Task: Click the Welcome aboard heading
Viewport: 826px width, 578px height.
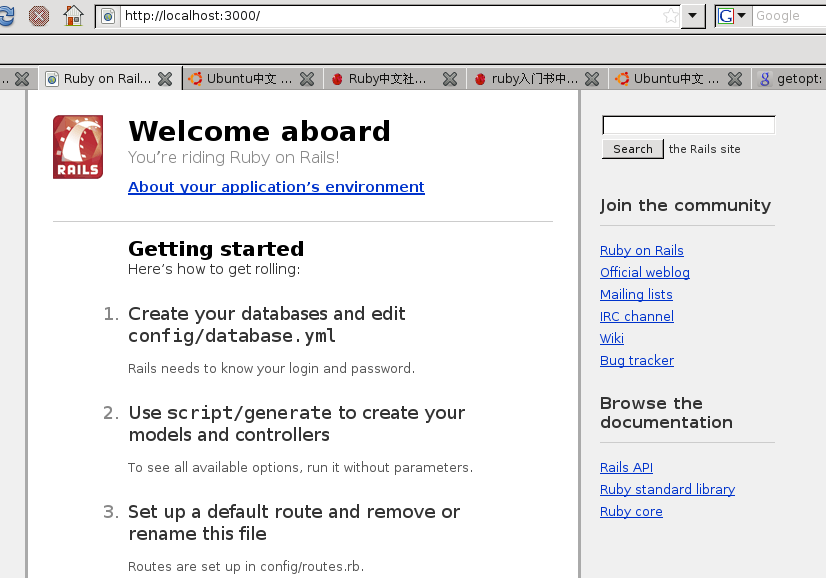Action: (x=259, y=131)
